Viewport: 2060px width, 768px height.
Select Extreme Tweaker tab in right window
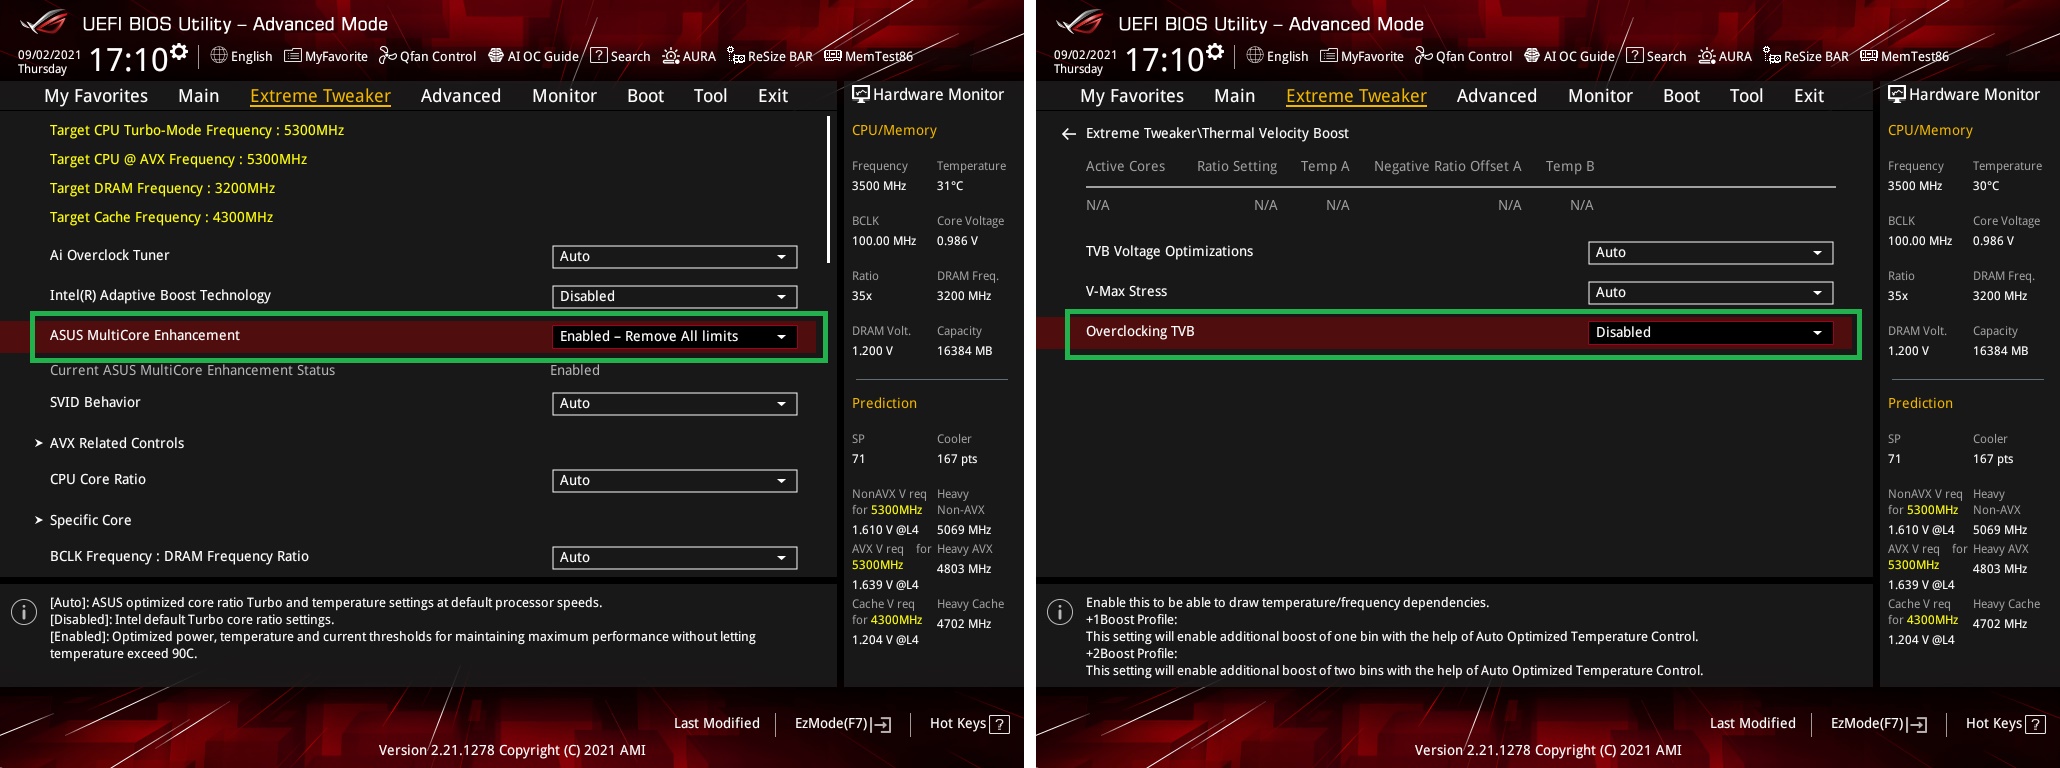[1356, 96]
